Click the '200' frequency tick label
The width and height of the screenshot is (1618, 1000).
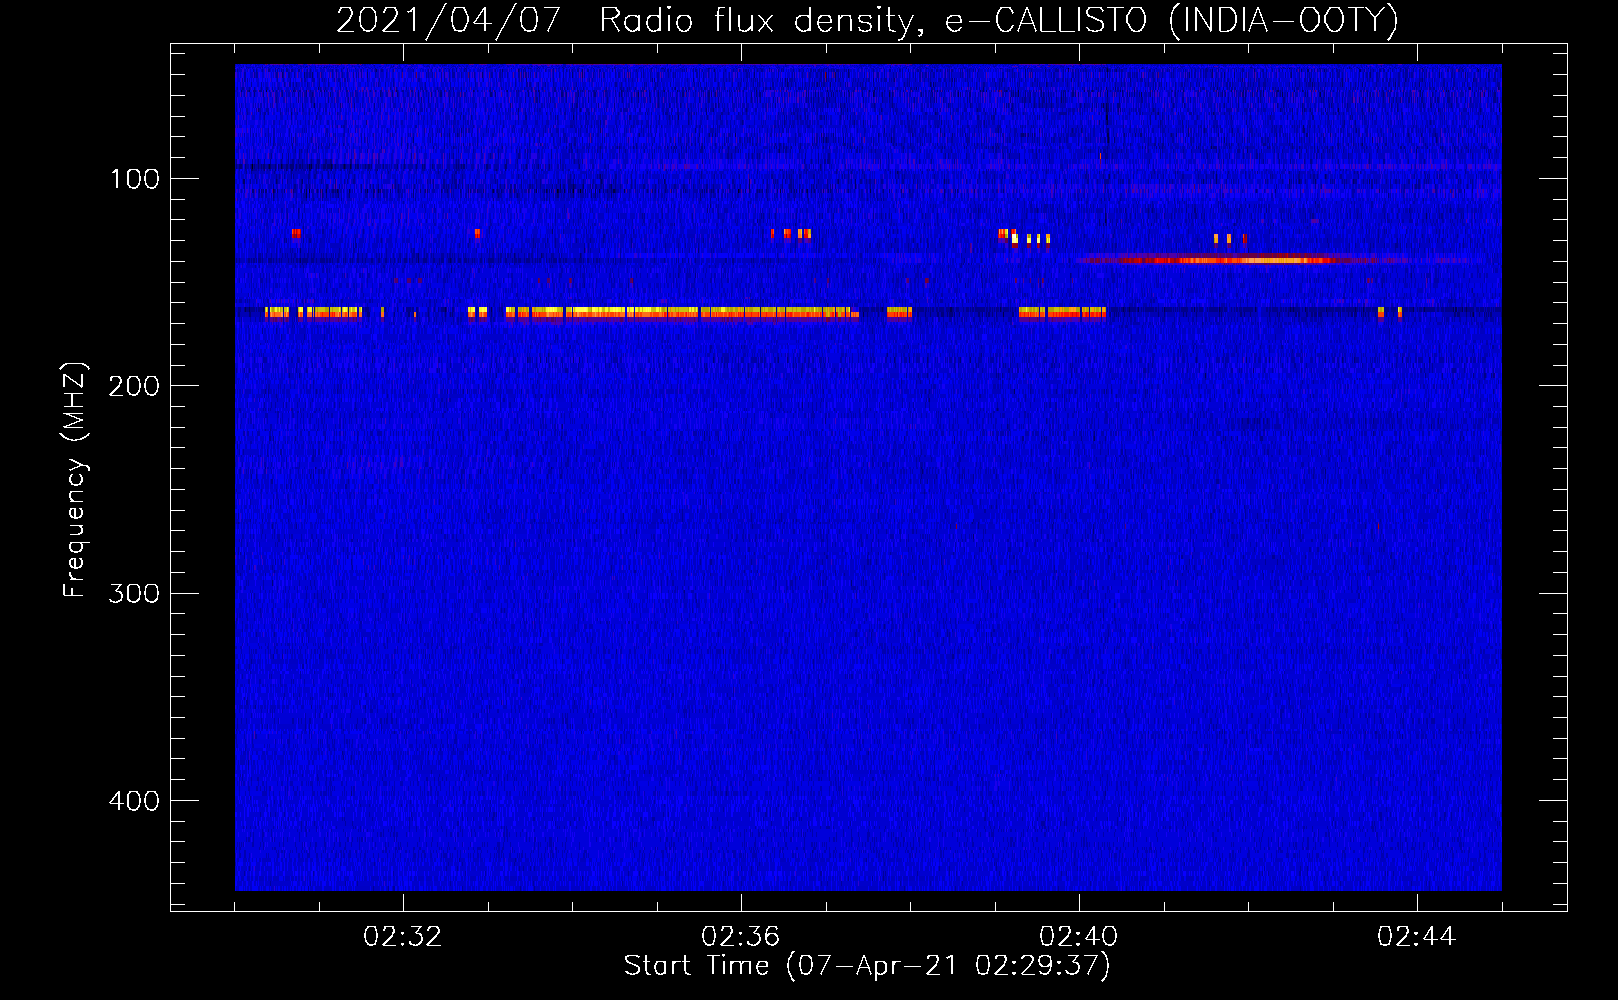coord(134,386)
